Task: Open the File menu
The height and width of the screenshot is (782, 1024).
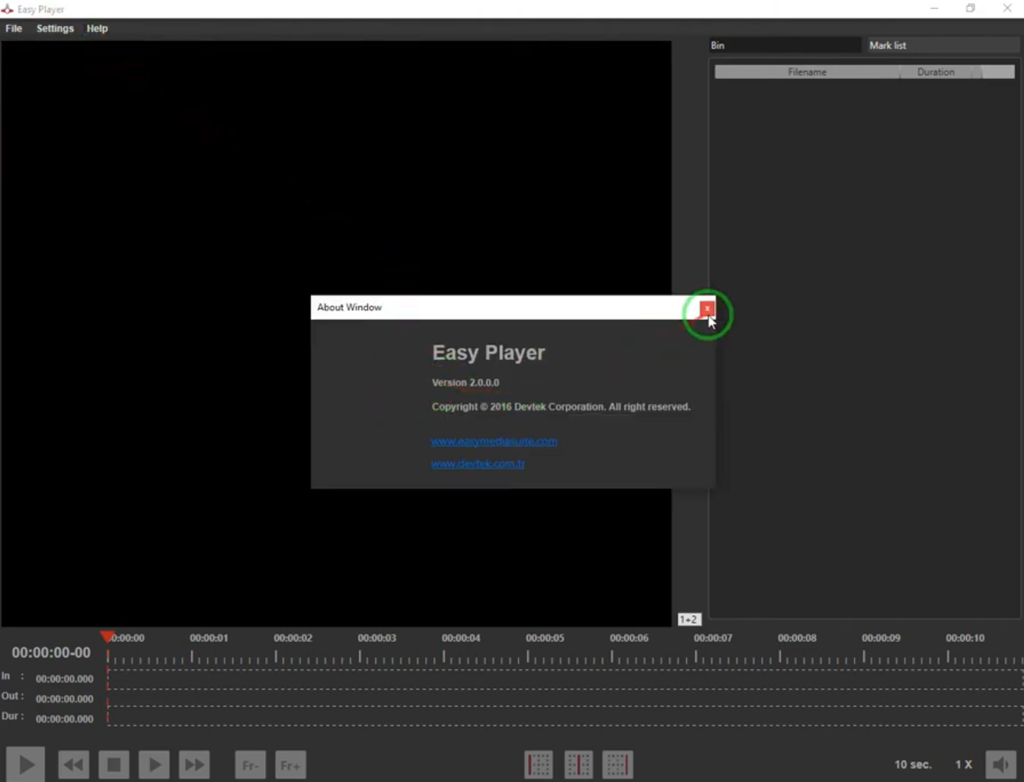Action: [x=13, y=28]
